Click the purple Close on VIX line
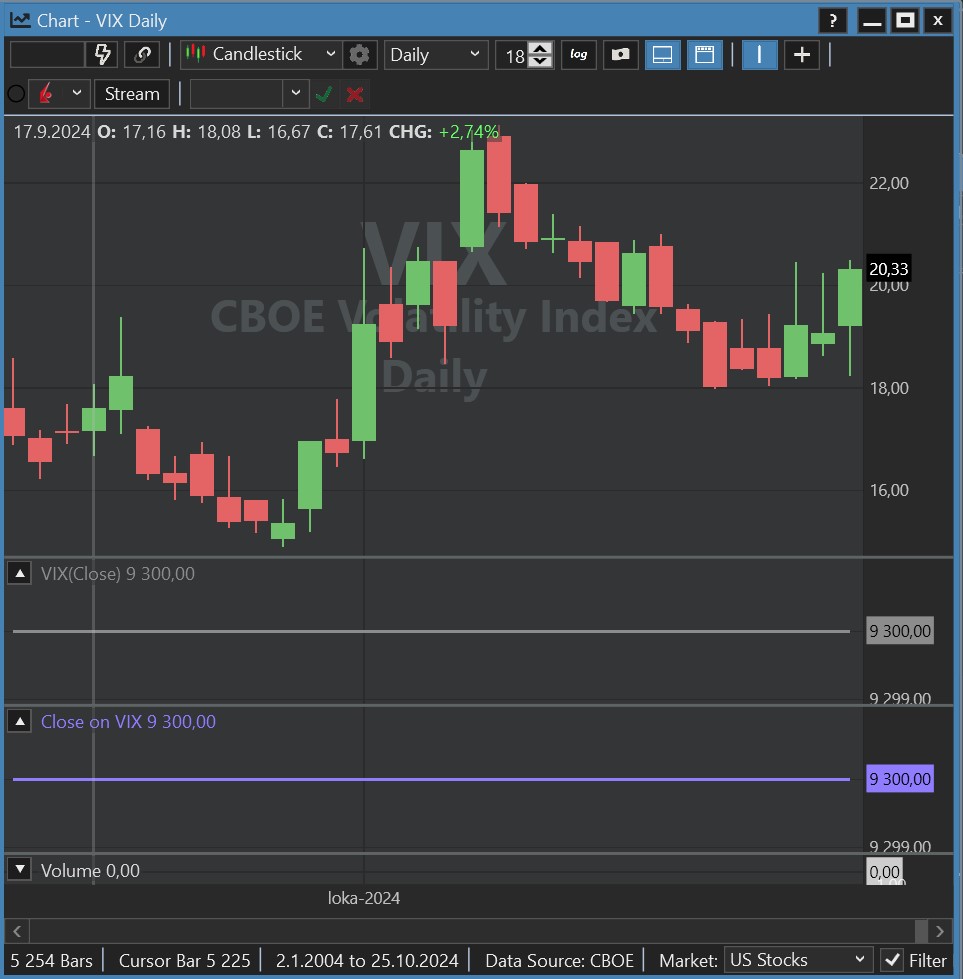963x979 pixels. [431, 779]
